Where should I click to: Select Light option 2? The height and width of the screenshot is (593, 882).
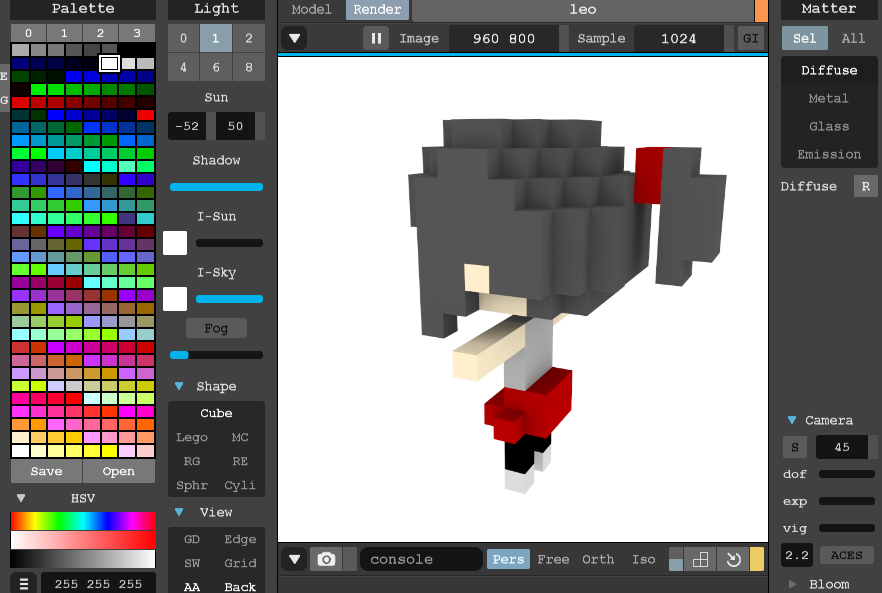pos(249,38)
